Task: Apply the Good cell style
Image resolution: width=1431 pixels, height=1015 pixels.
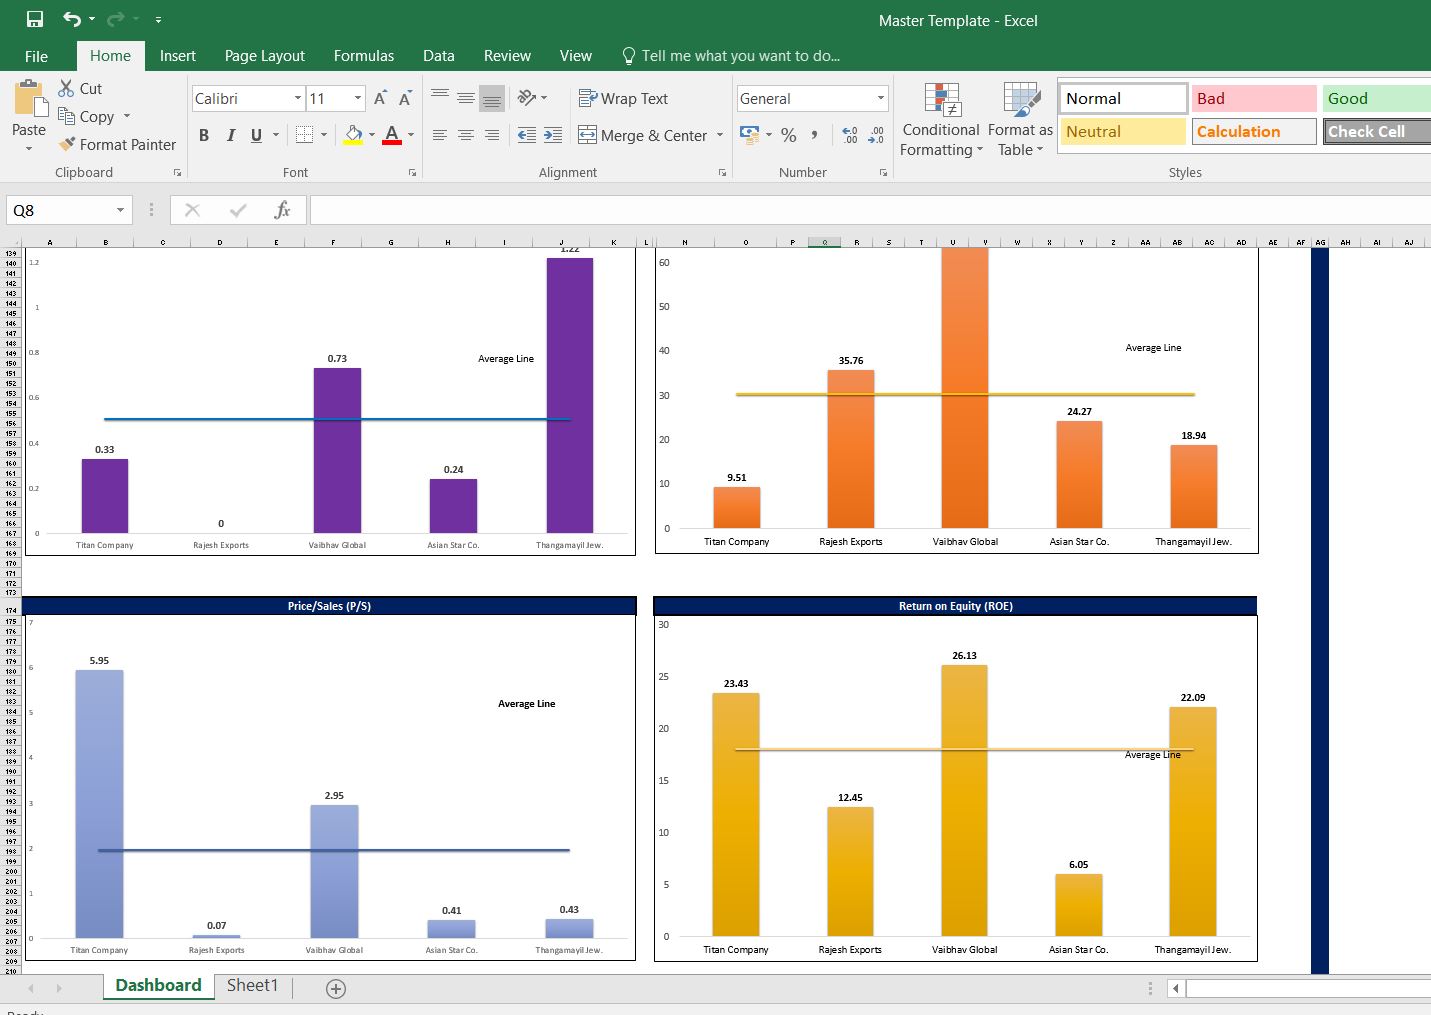Action: [x=1377, y=98]
